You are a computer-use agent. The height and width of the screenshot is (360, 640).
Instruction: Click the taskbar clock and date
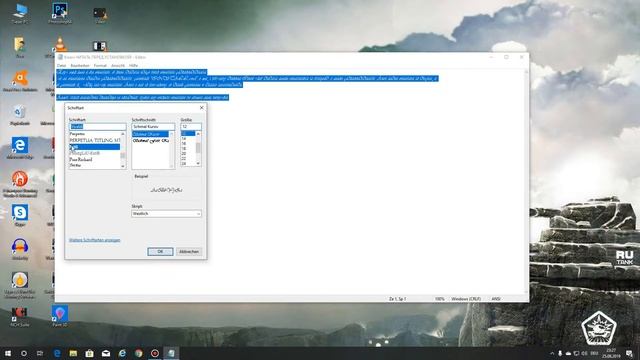(x=611, y=353)
